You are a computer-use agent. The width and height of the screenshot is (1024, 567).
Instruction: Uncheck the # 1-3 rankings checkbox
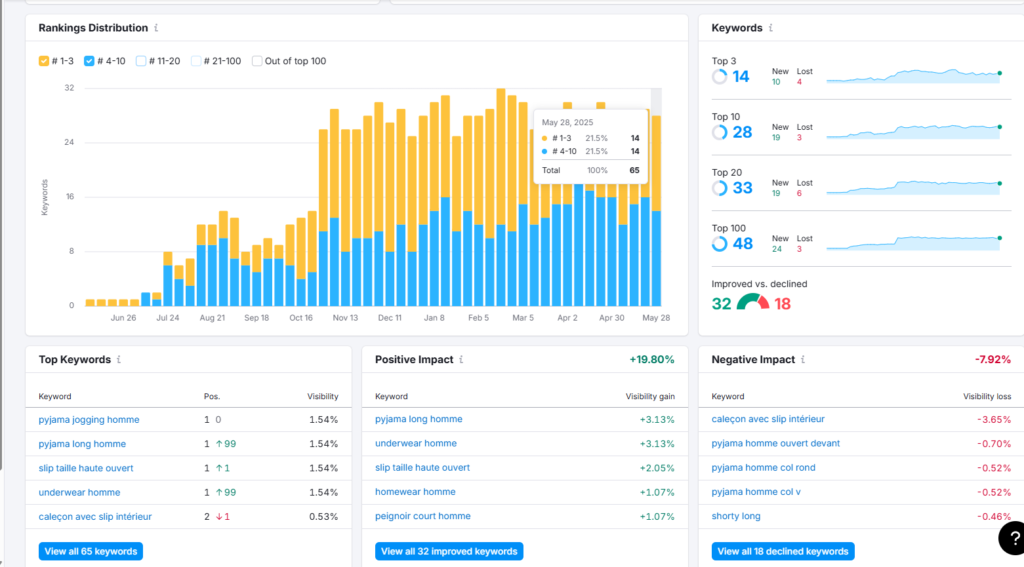click(x=44, y=61)
